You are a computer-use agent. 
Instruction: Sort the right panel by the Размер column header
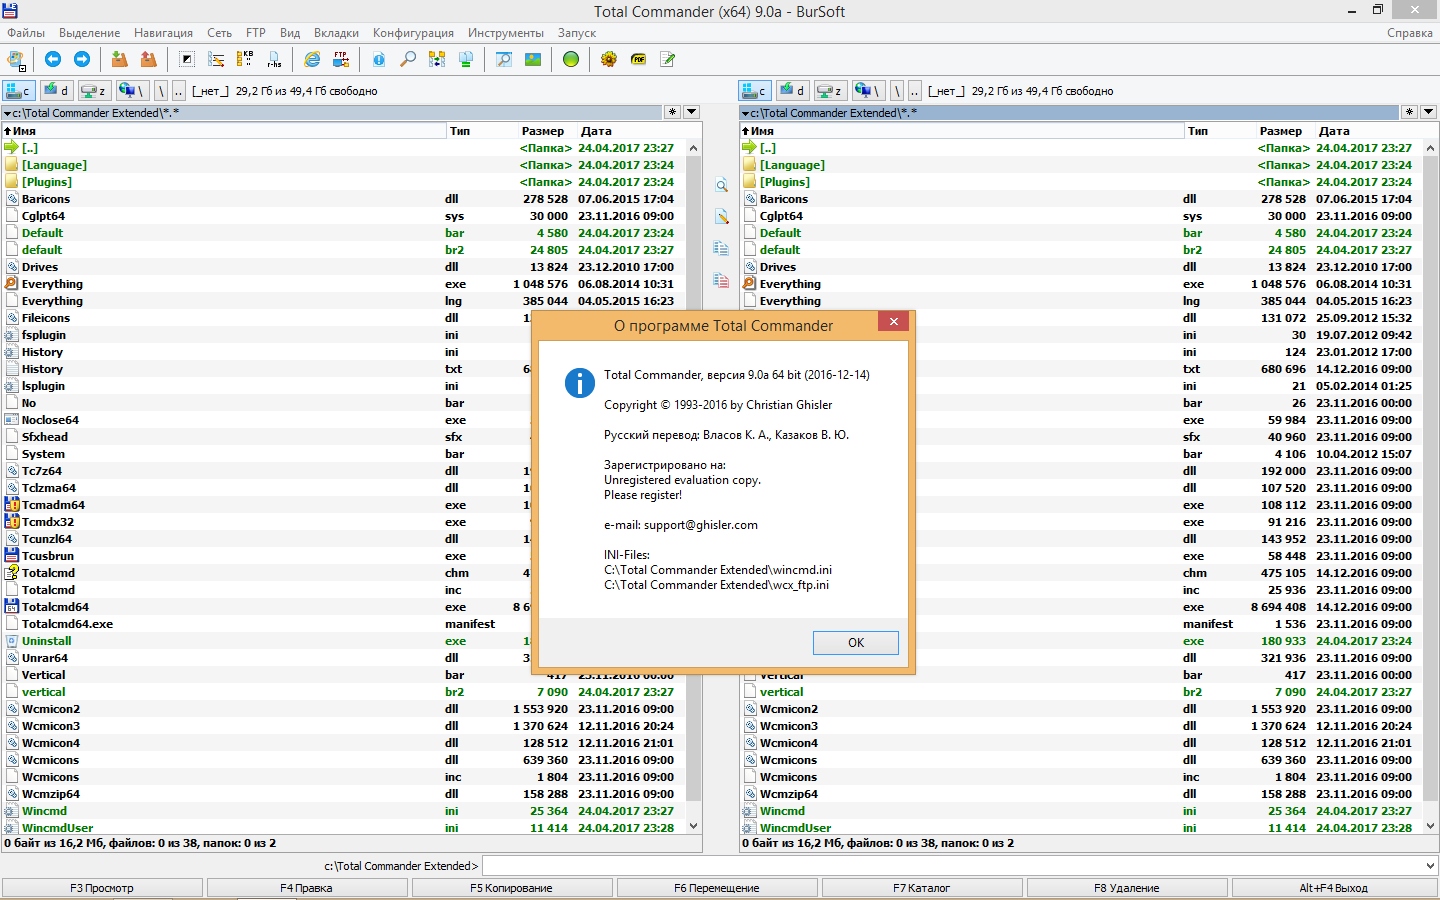1283,131
